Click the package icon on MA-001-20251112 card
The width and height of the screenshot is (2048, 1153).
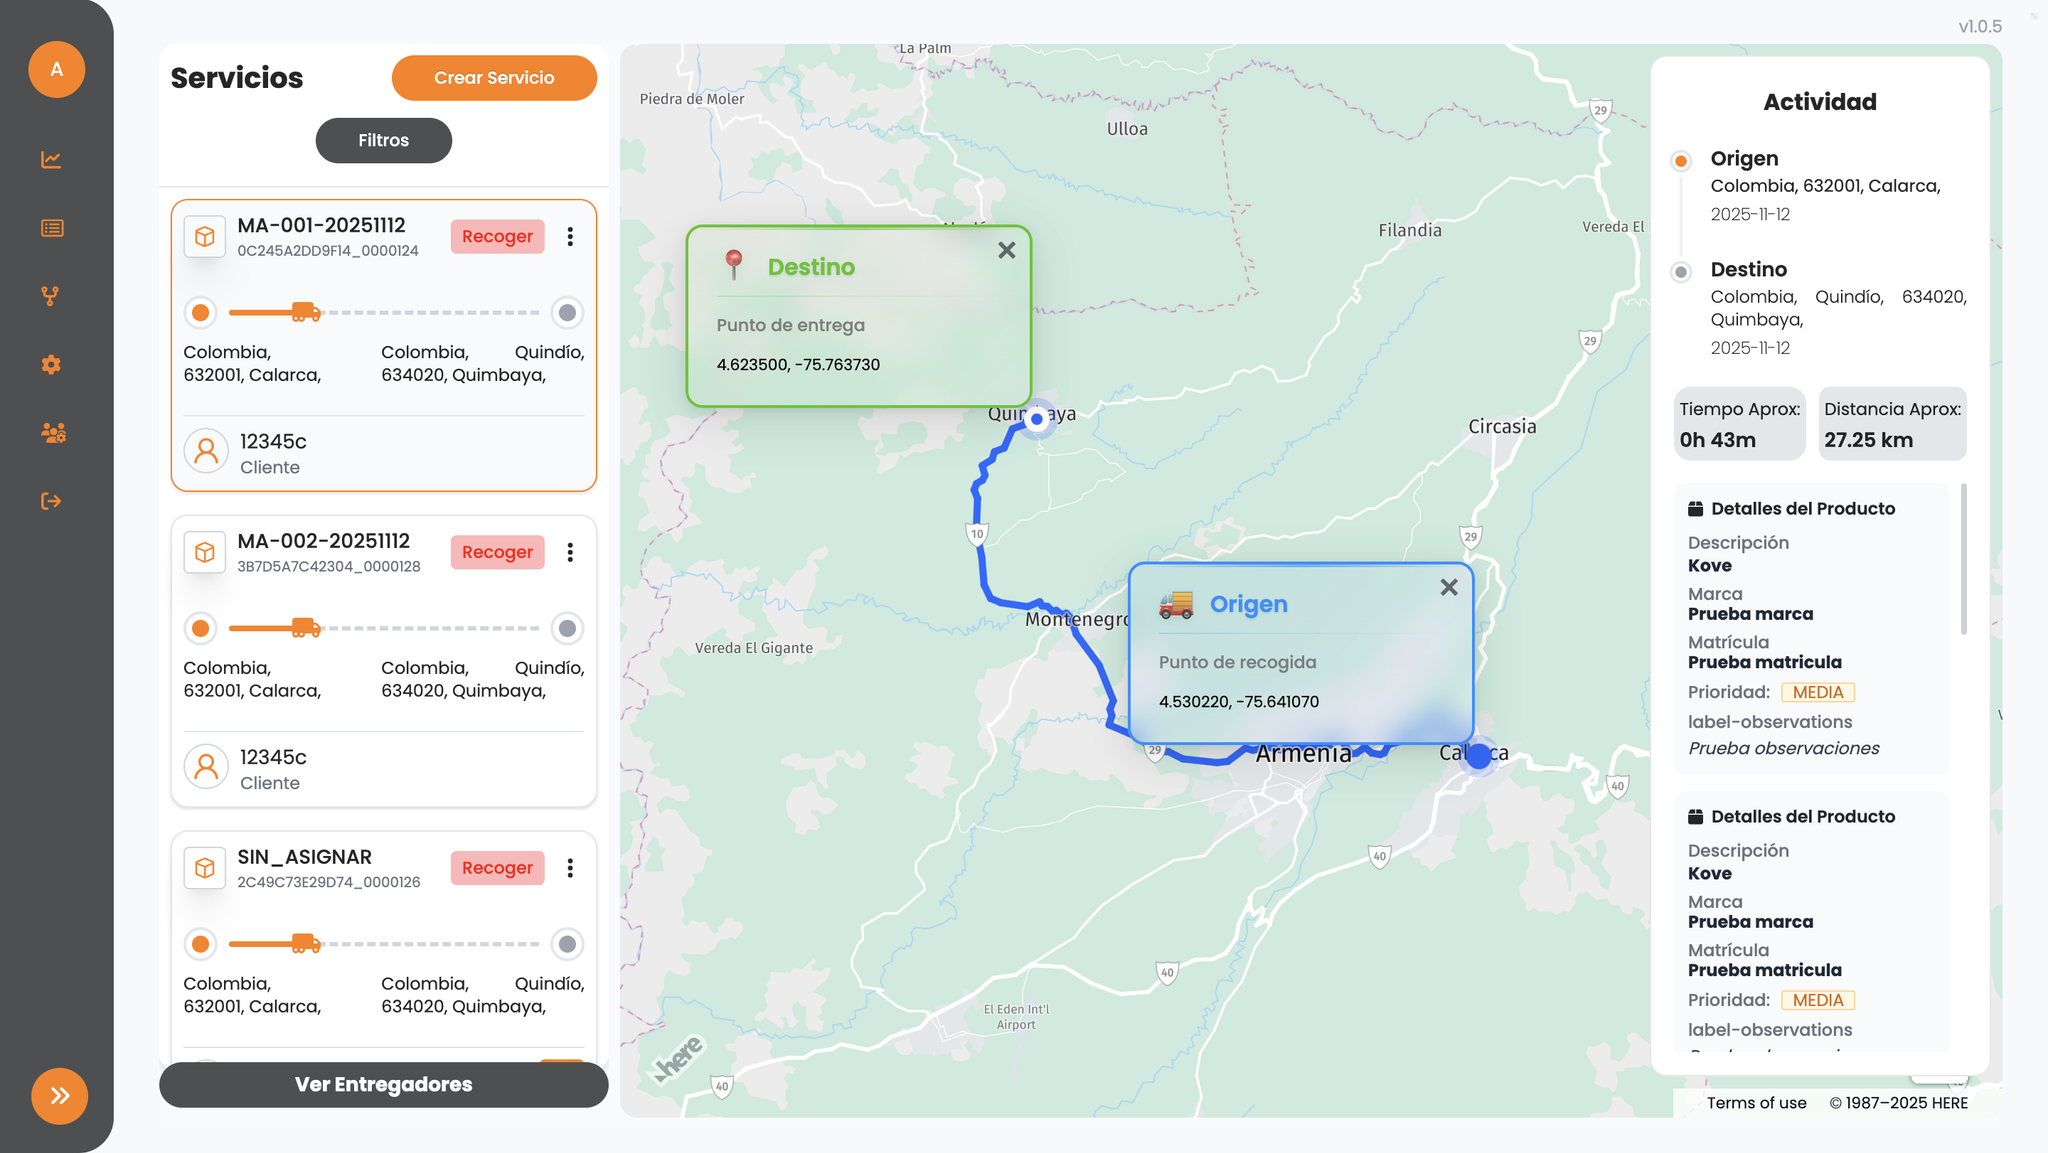[204, 237]
